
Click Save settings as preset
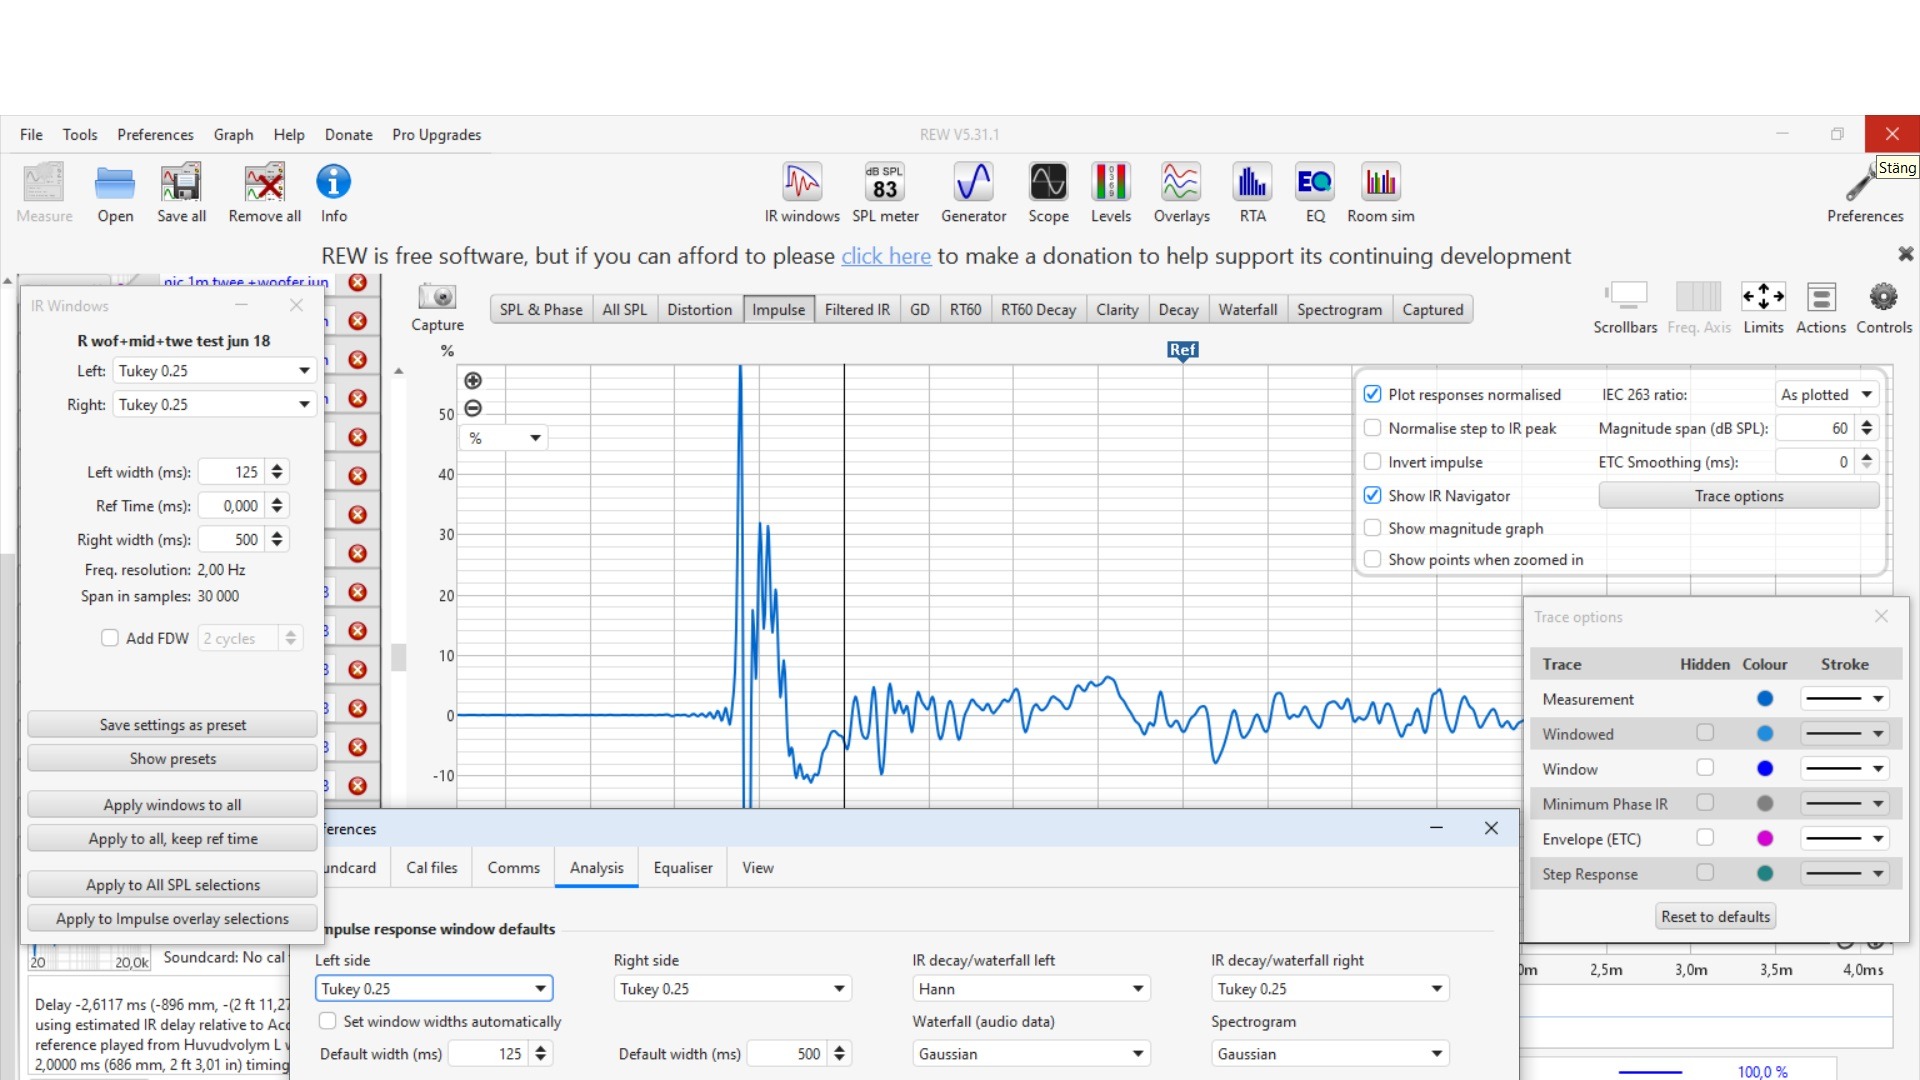pos(172,724)
